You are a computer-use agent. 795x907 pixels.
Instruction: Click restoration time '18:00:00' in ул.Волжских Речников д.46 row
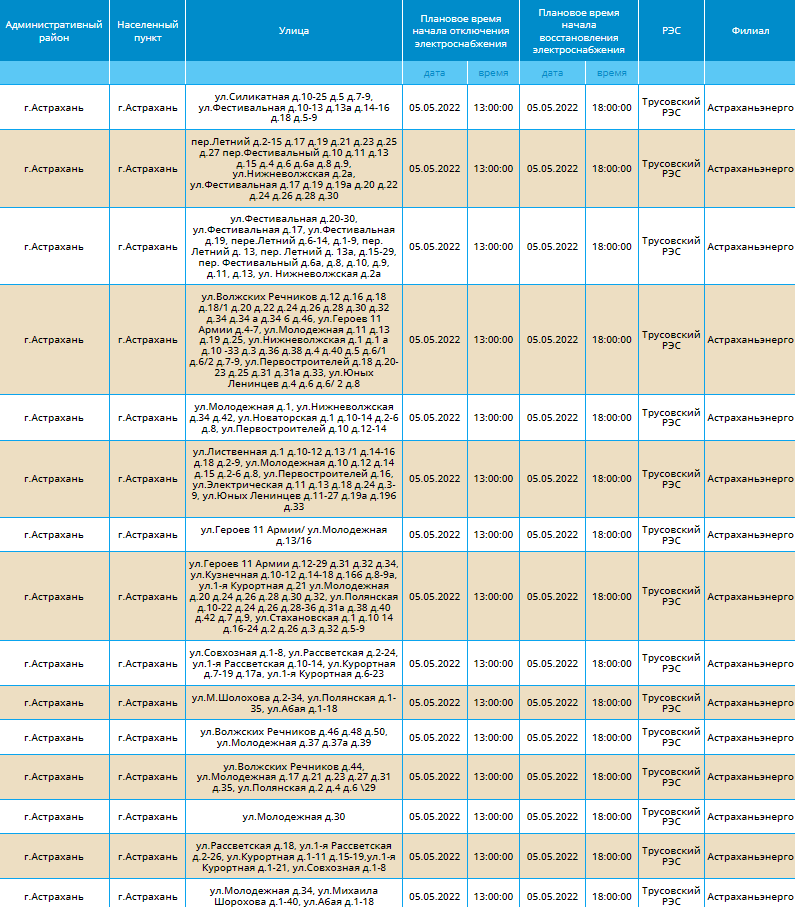(612, 738)
